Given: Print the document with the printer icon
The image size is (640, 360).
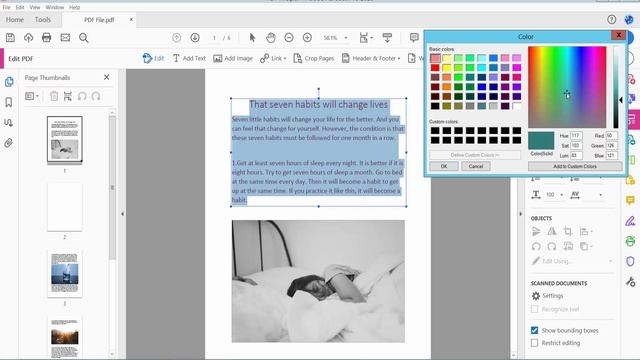Looking at the screenshot, I should (47, 38).
